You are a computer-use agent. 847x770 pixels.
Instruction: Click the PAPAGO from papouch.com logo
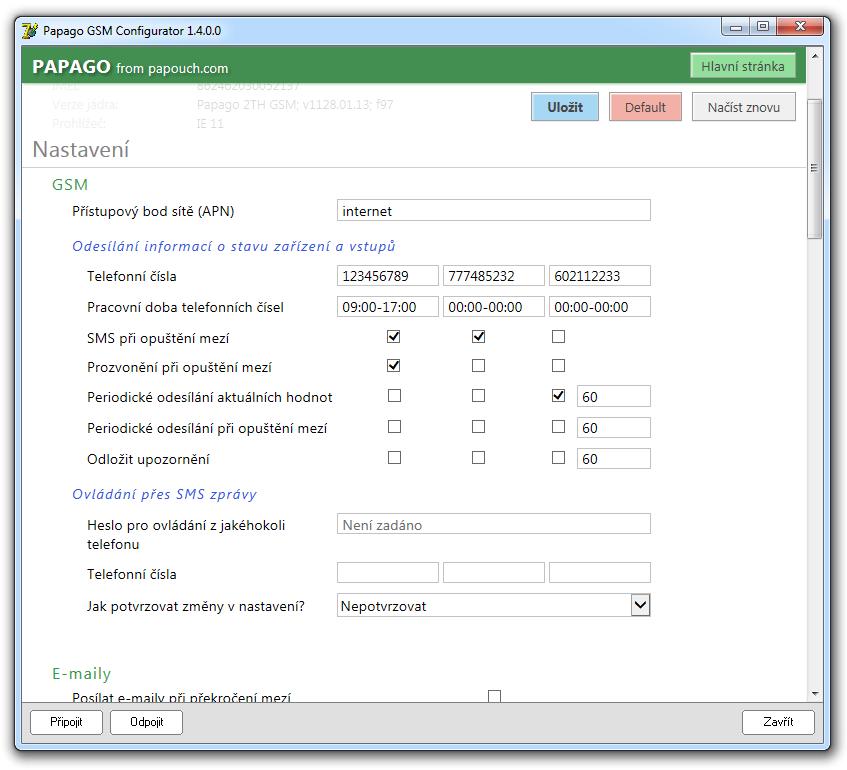click(130, 67)
